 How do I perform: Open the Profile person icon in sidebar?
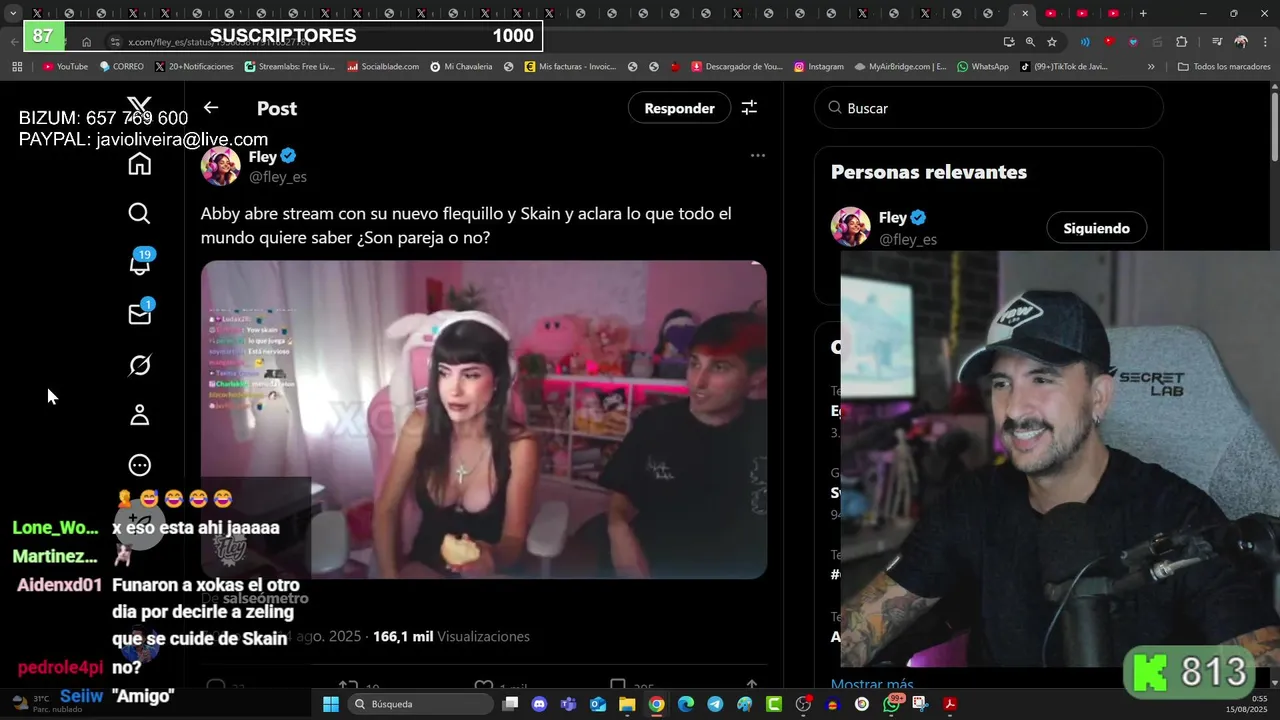(x=140, y=415)
